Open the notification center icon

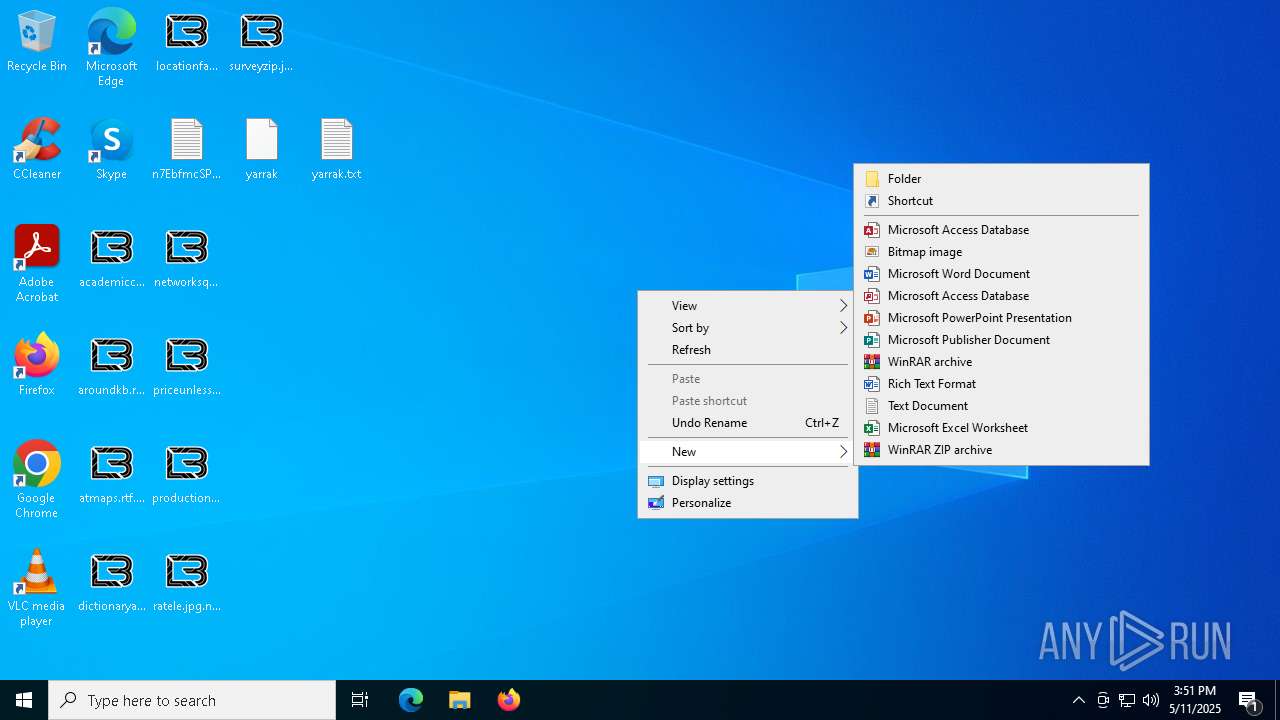point(1249,700)
